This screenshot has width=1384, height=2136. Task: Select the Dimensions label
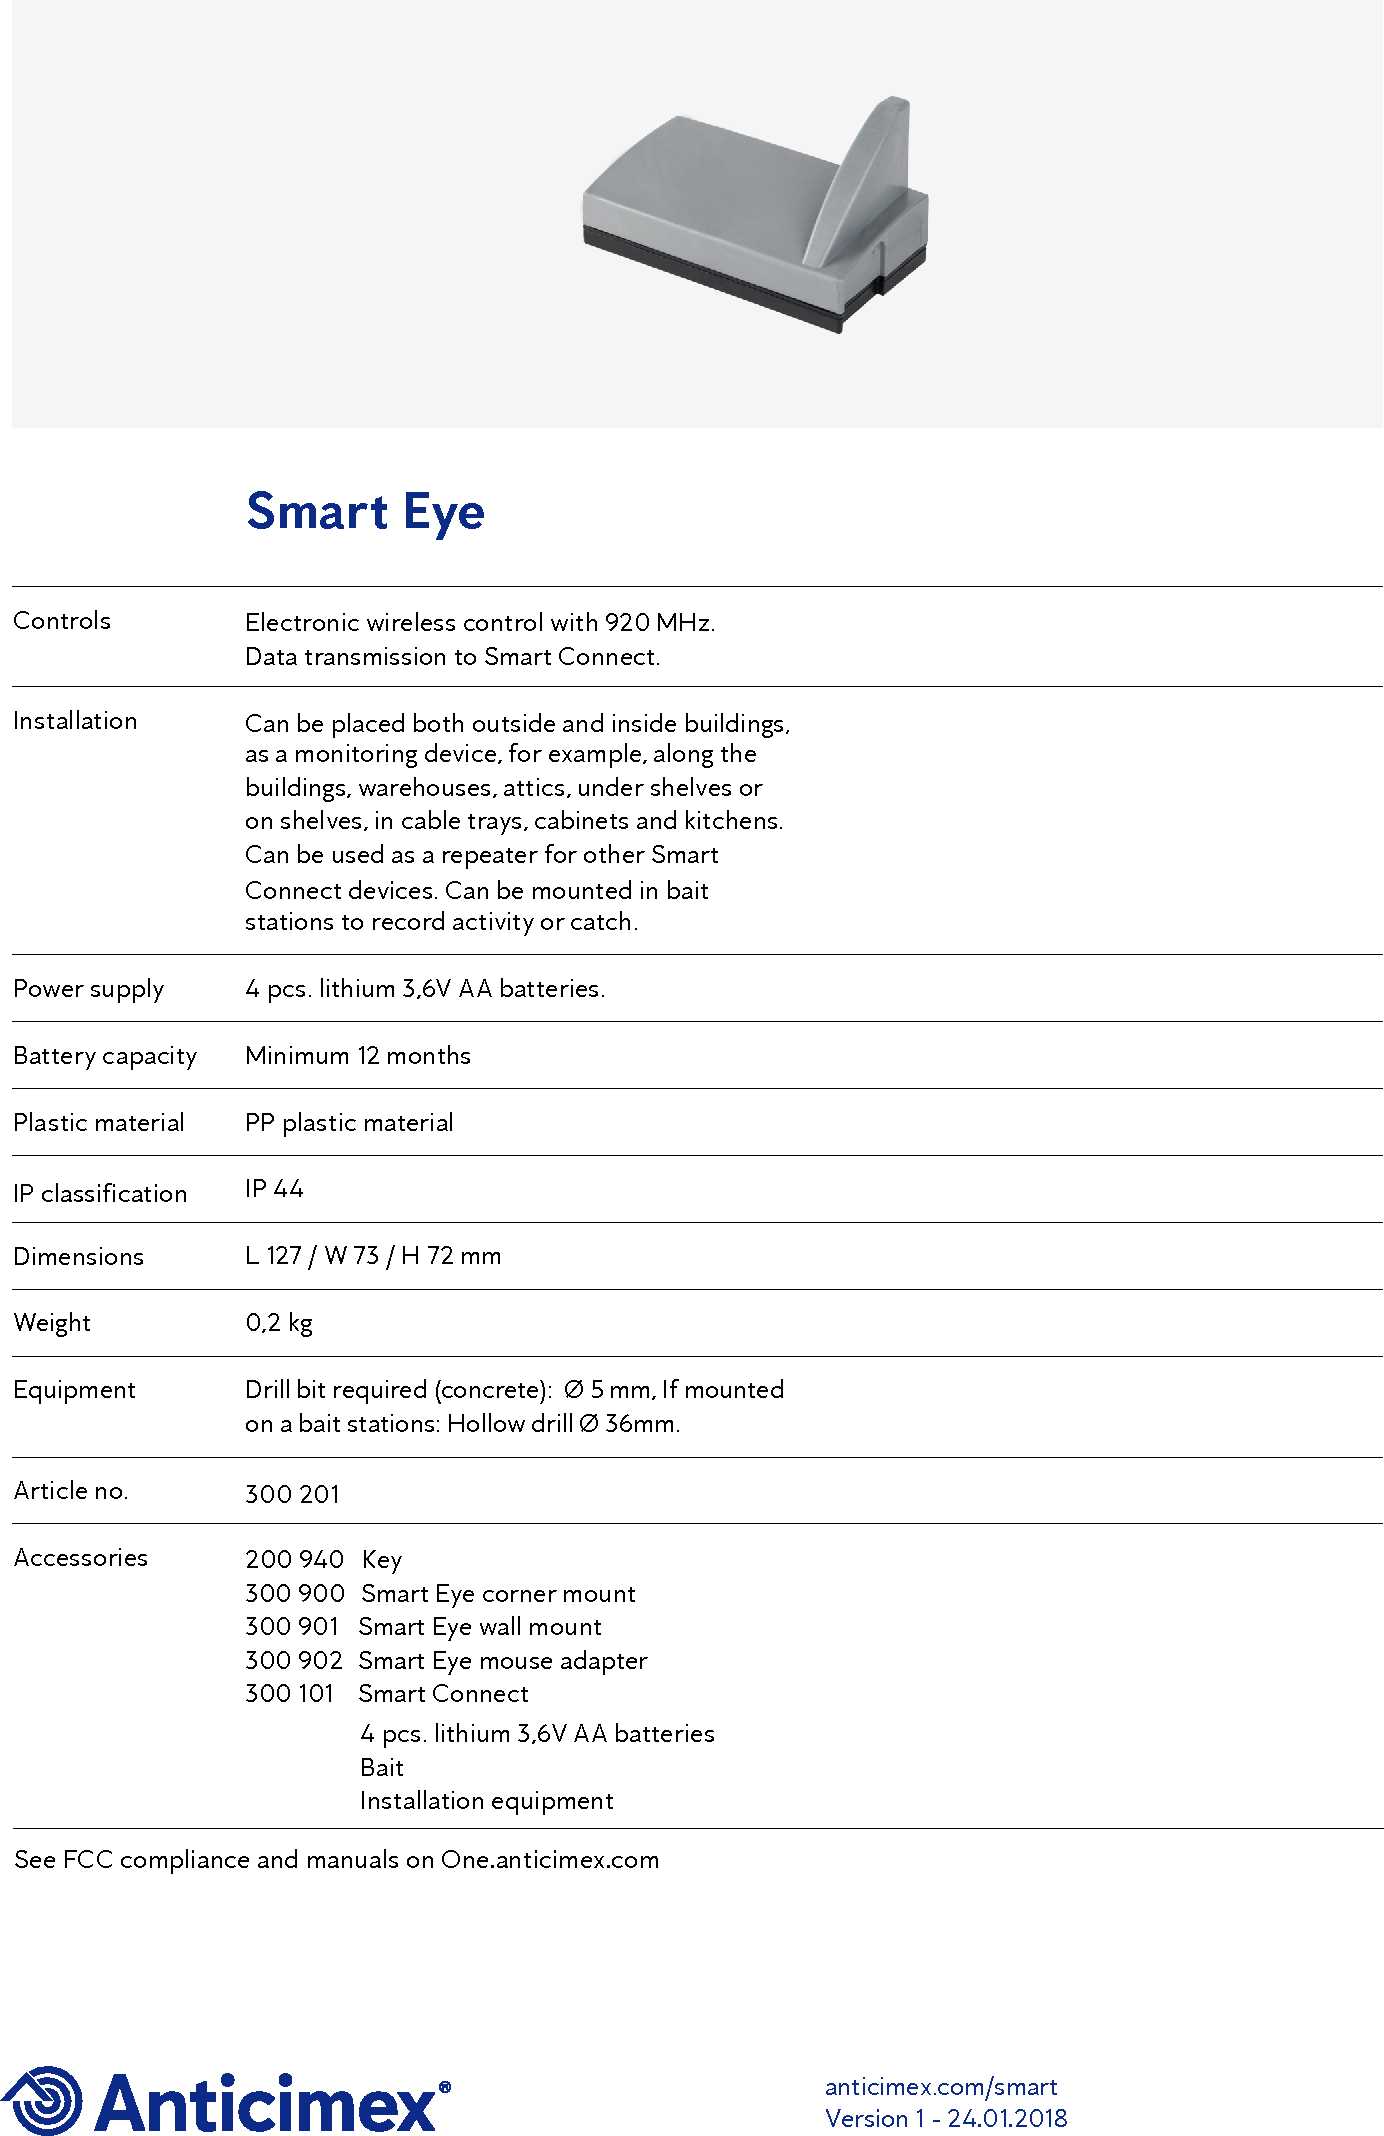(79, 1256)
